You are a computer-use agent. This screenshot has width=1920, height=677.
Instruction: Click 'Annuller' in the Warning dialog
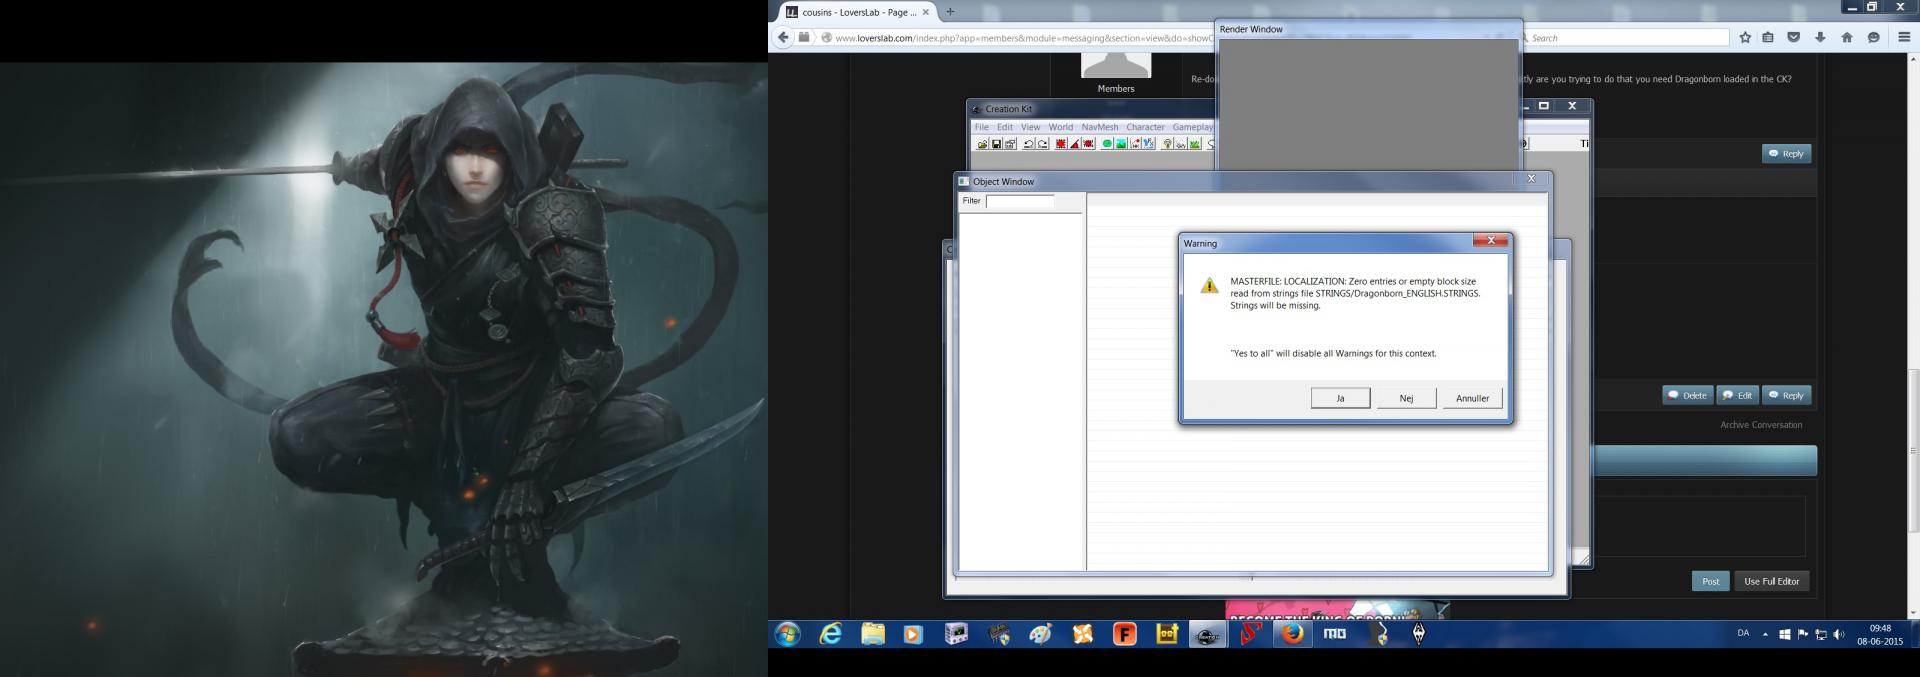point(1472,398)
